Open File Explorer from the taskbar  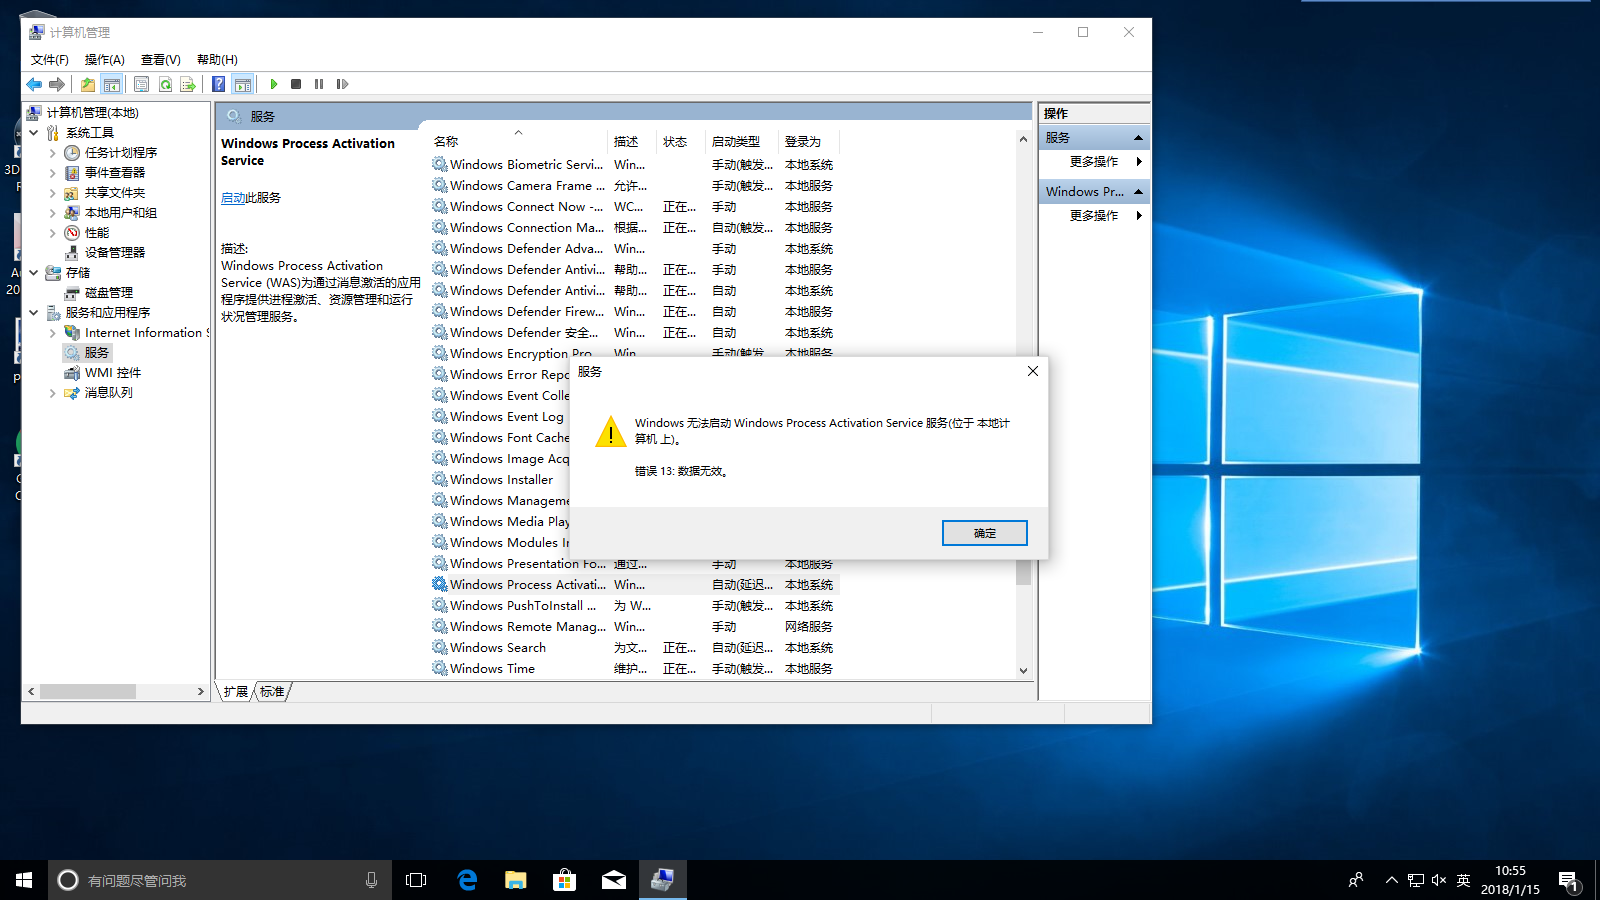coord(516,880)
